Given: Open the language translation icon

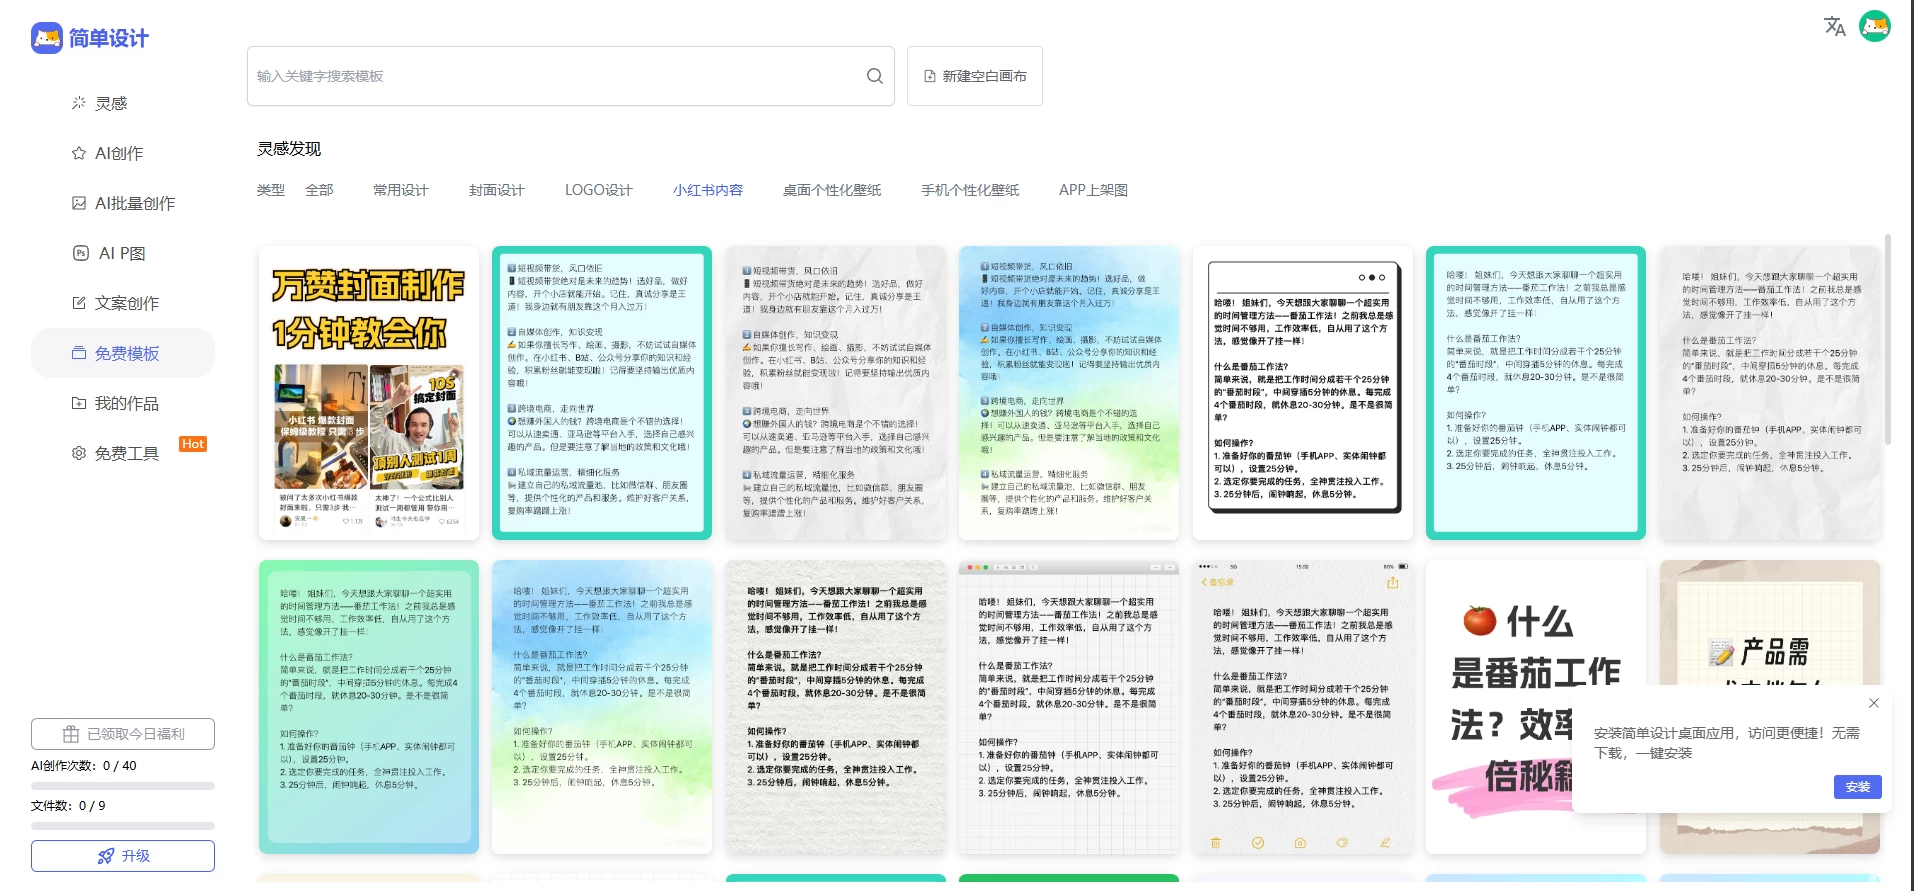Looking at the screenshot, I should (1834, 26).
